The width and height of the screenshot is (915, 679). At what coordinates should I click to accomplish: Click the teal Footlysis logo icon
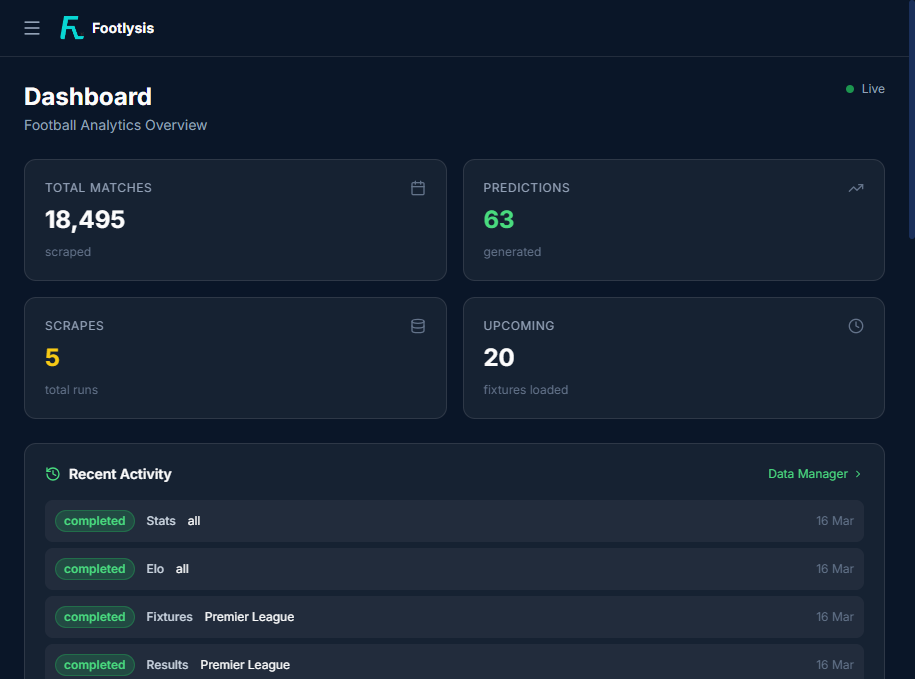click(69, 27)
